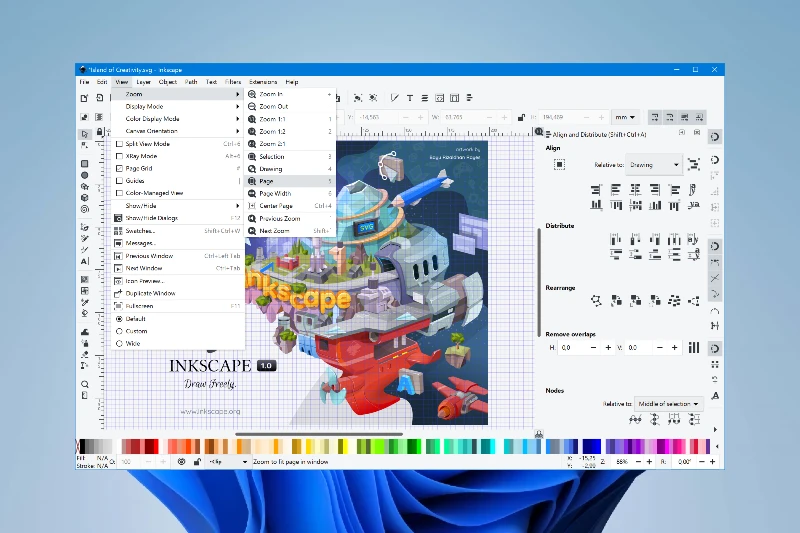Select the Wide layout radio option
The image size is (800, 533).
click(x=119, y=343)
